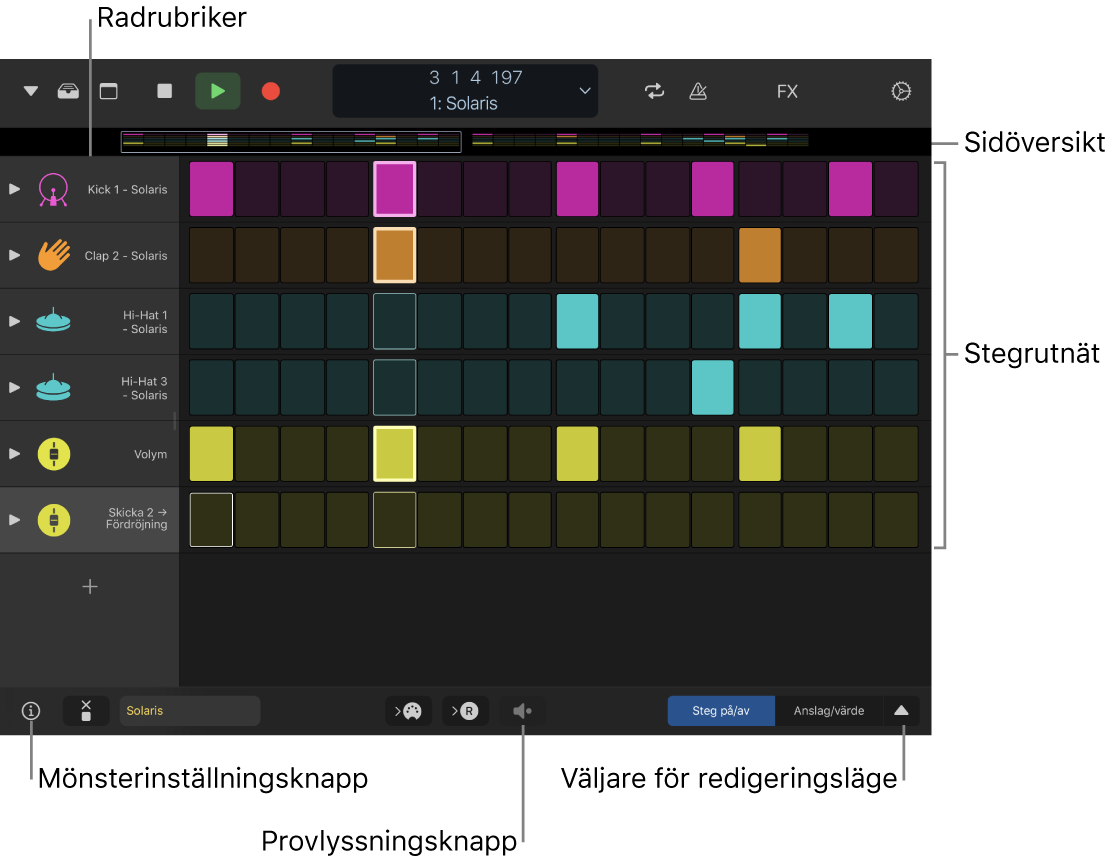Click the Hi-Hat 3 cymbal icon
The image size is (1120, 865).
coord(54,387)
